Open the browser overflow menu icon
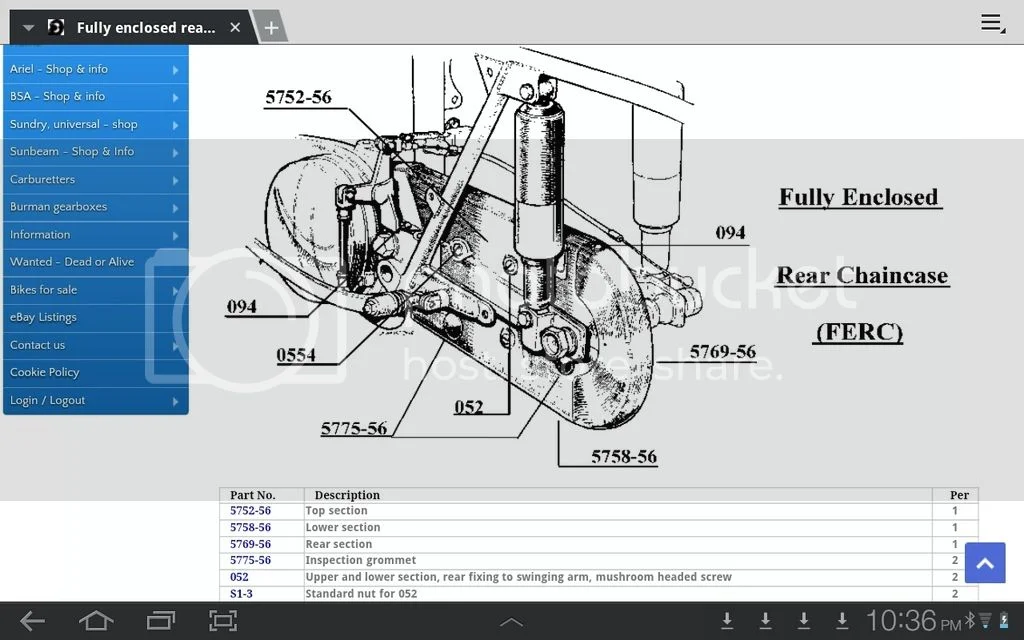Viewport: 1024px width, 640px height. tap(991, 23)
